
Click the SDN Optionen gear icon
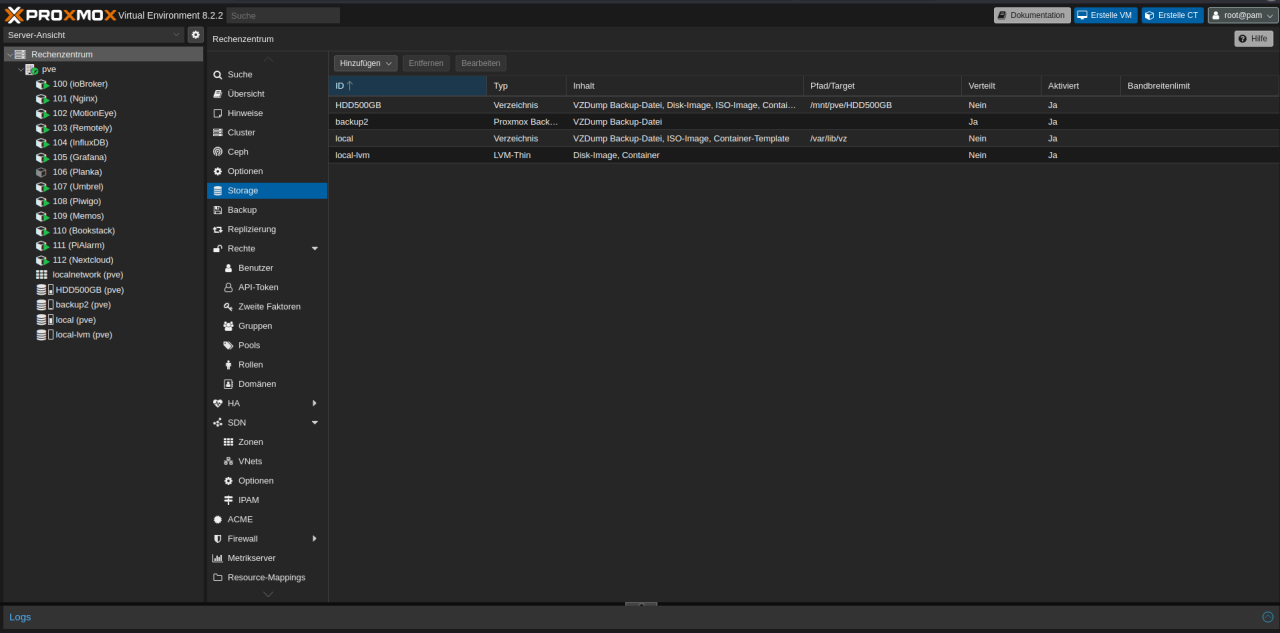[229, 481]
